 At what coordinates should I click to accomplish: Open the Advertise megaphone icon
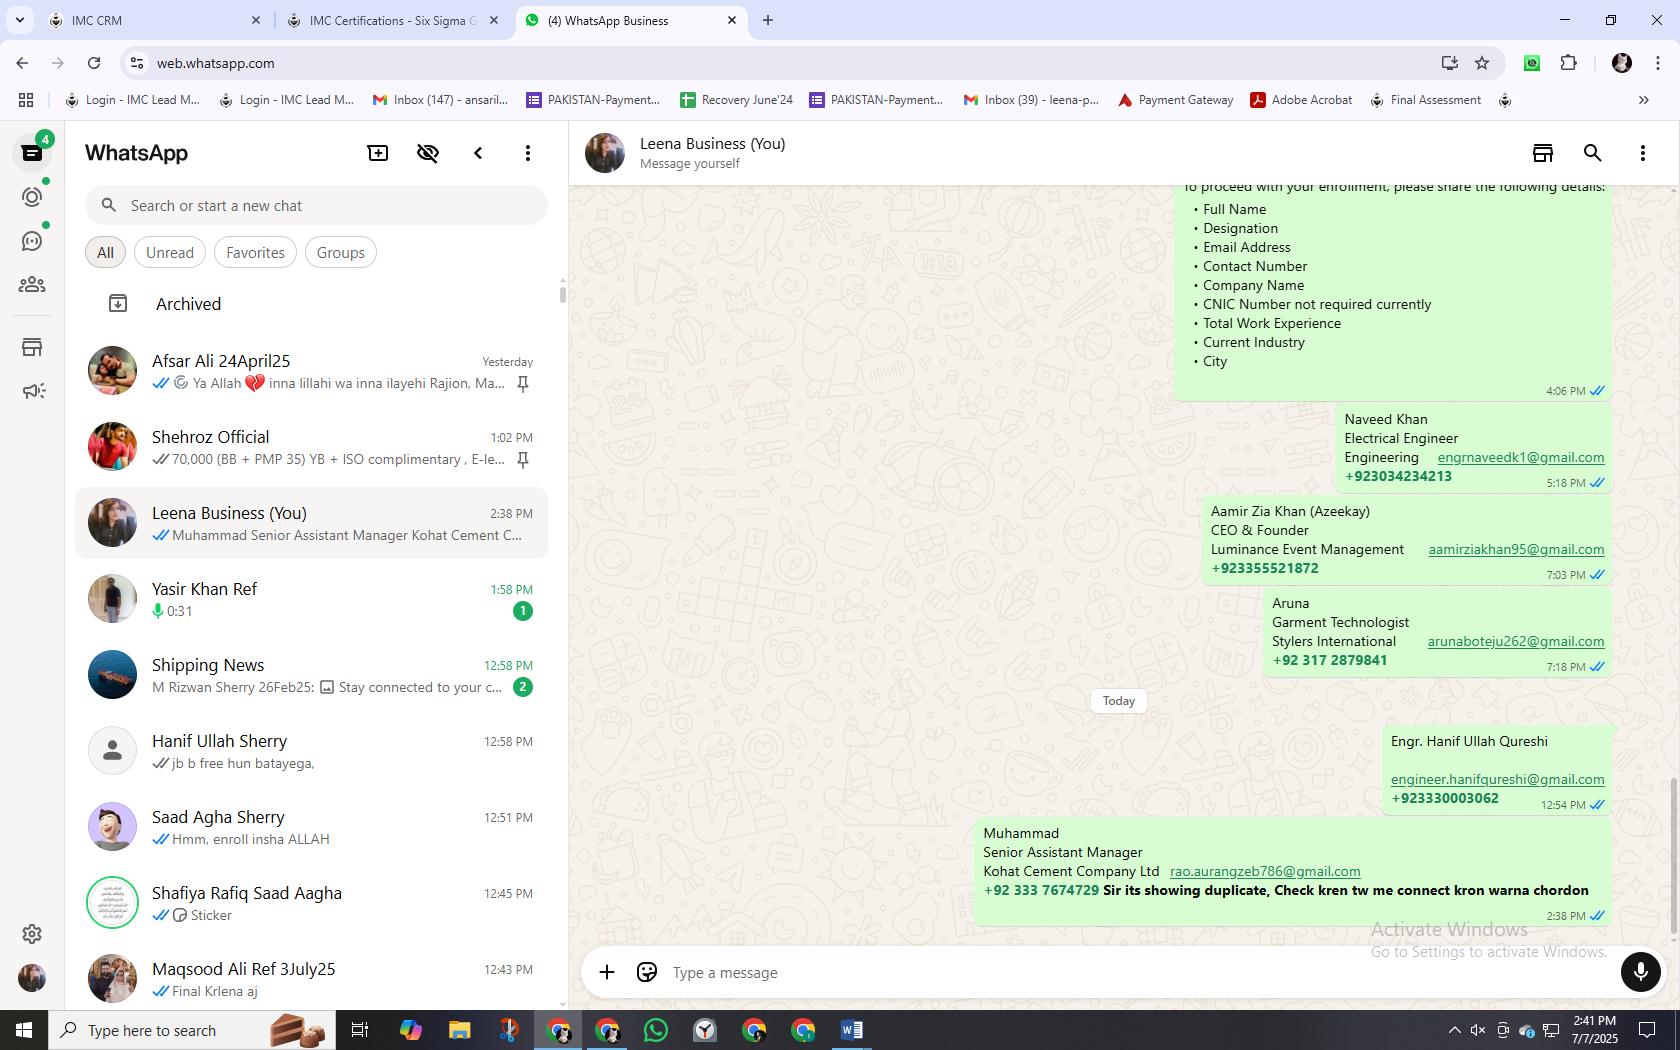coord(32,391)
